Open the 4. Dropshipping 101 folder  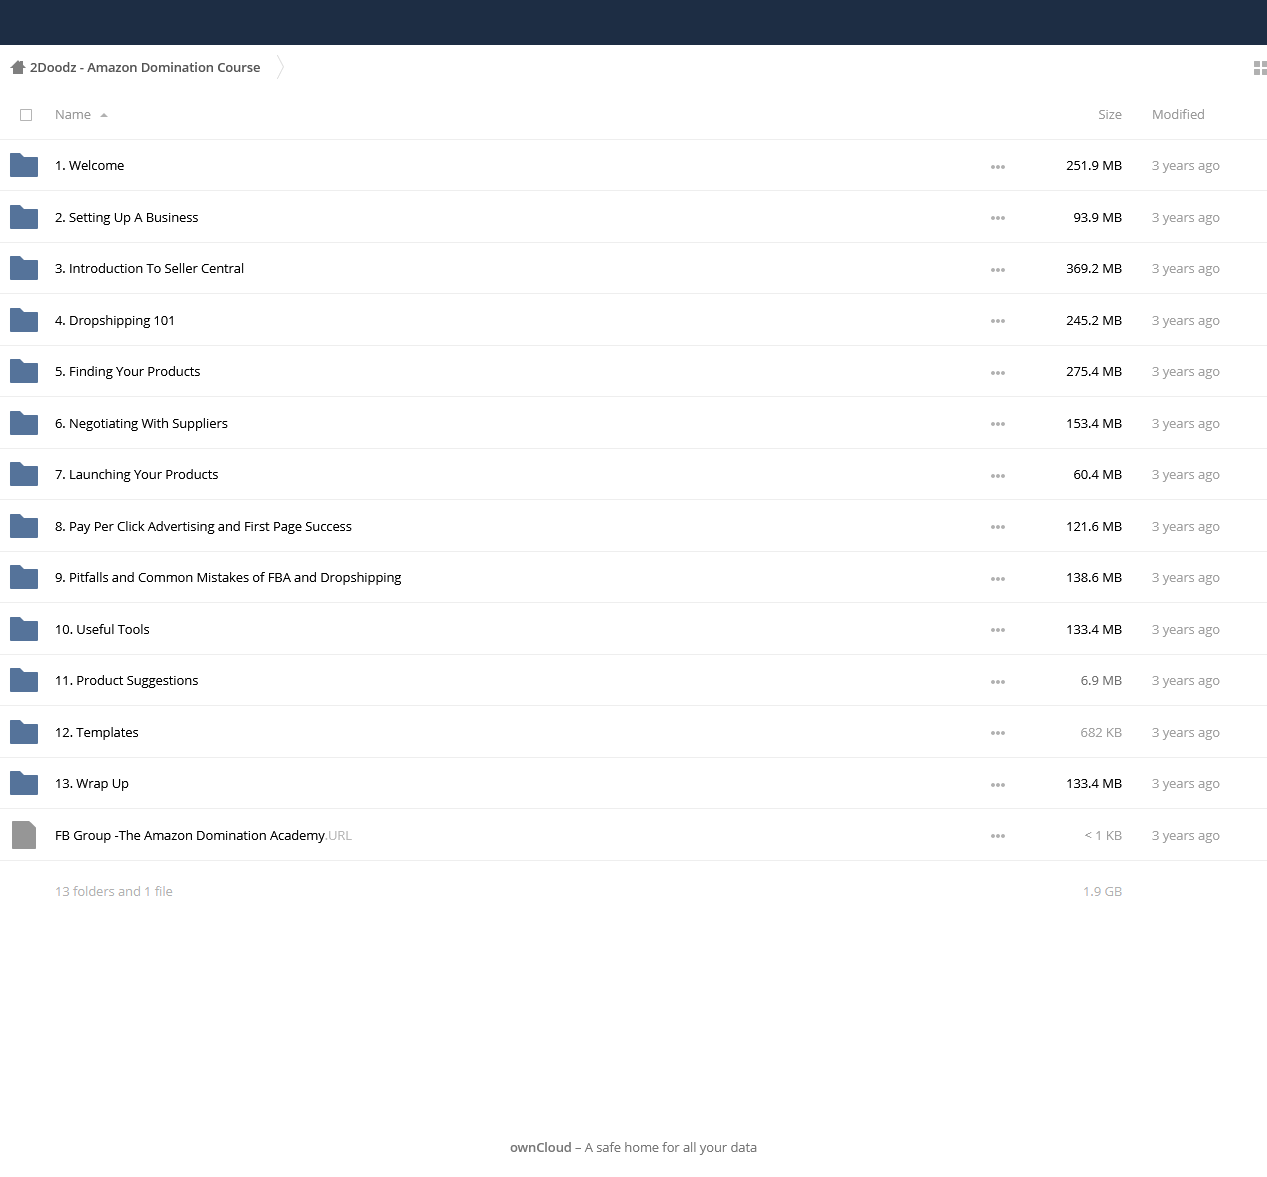pyautogui.click(x=115, y=321)
